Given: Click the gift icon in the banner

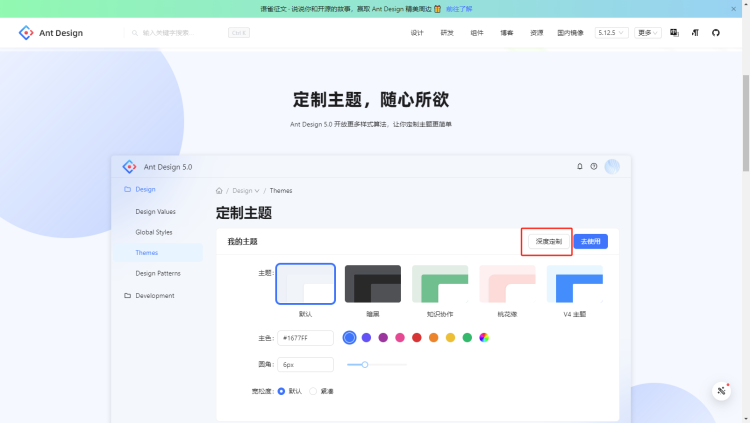Looking at the screenshot, I should pos(437,9).
